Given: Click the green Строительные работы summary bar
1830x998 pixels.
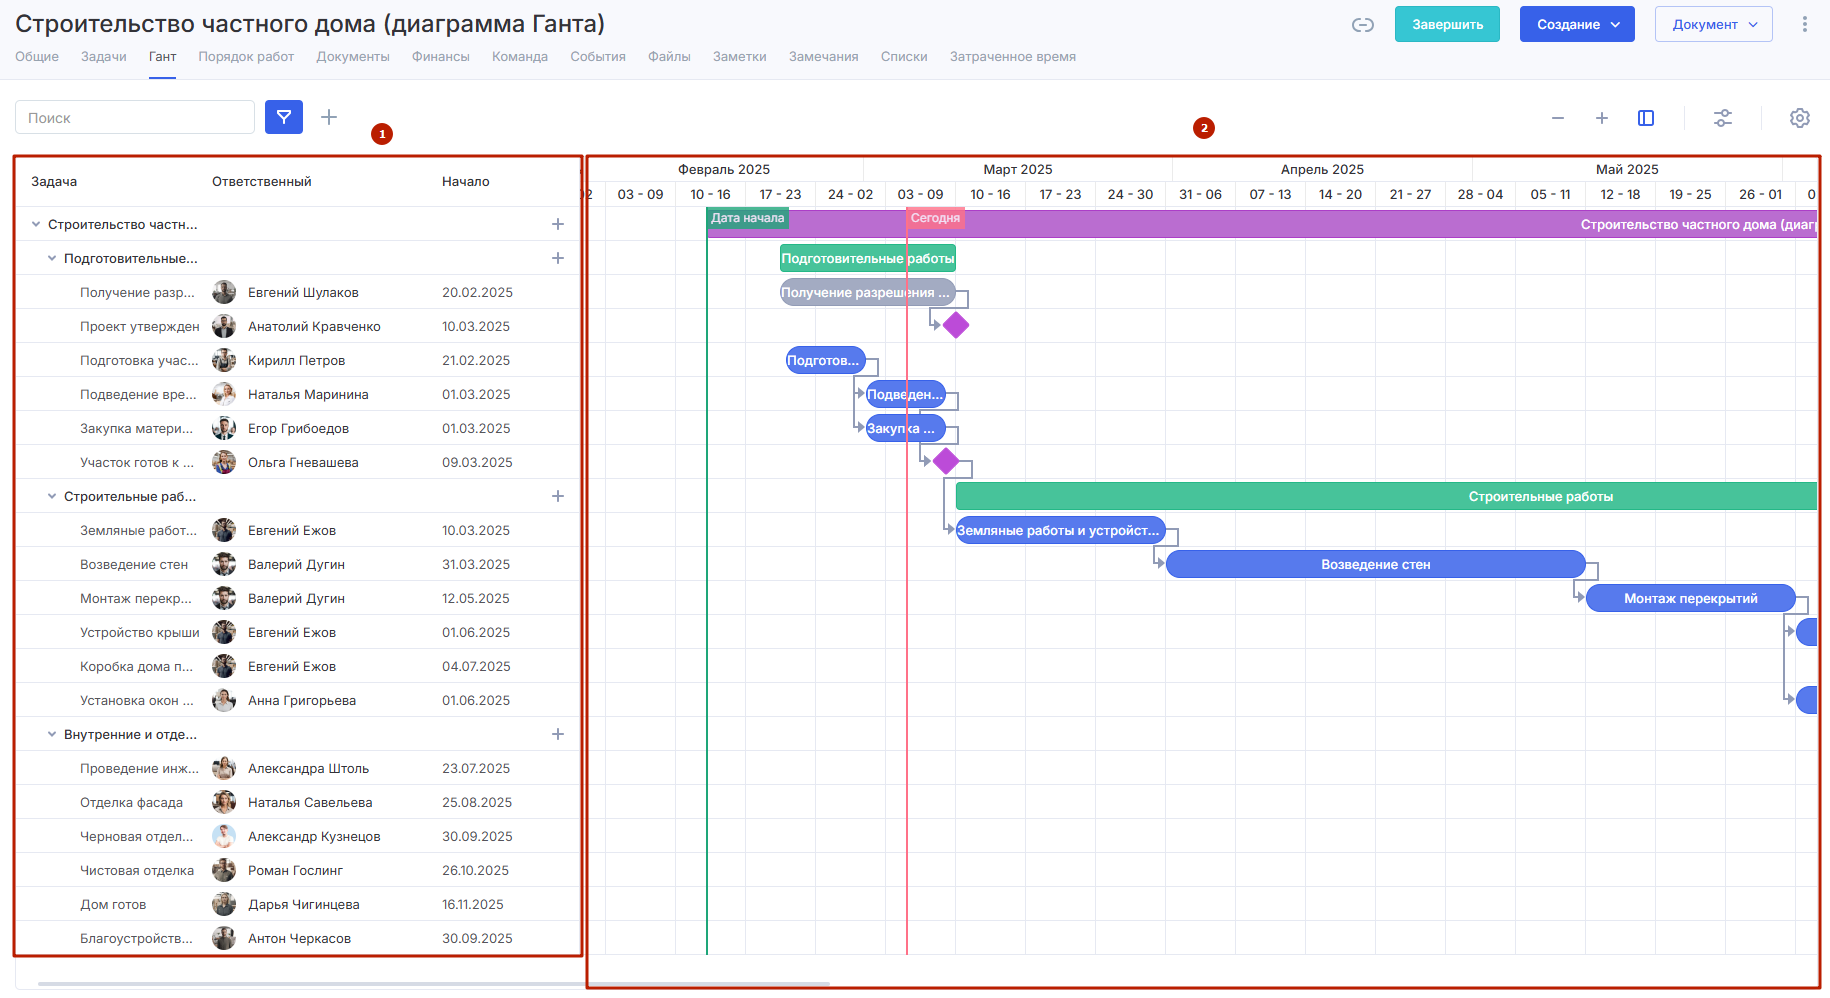Looking at the screenshot, I should (1386, 496).
